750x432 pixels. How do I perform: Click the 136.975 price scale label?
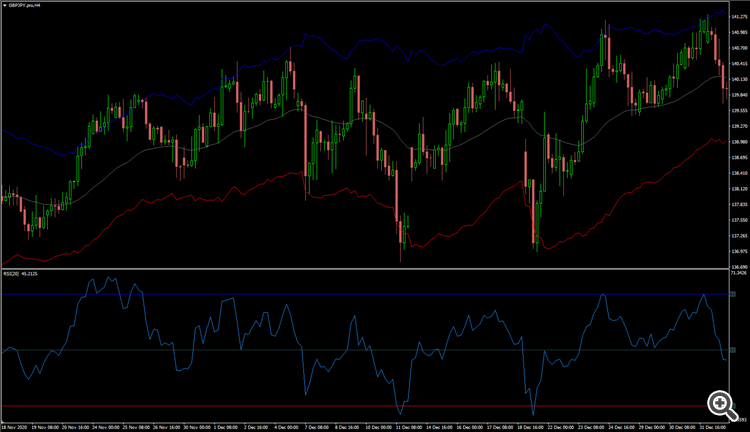[x=739, y=251]
